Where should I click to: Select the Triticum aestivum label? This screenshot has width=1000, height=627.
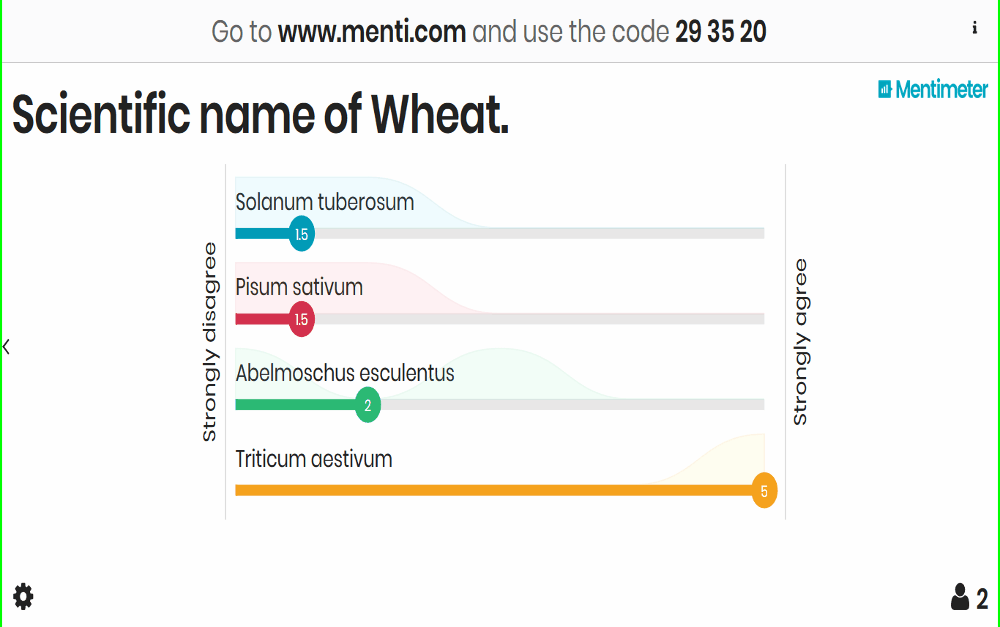pyautogui.click(x=314, y=459)
